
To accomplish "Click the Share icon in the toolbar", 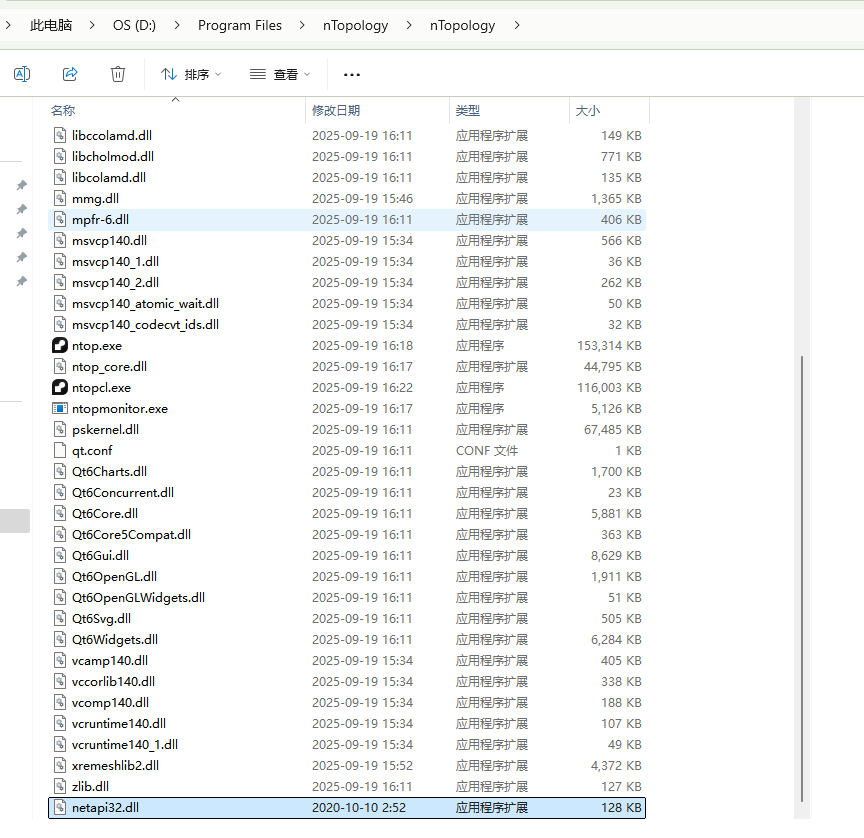I will point(70,74).
